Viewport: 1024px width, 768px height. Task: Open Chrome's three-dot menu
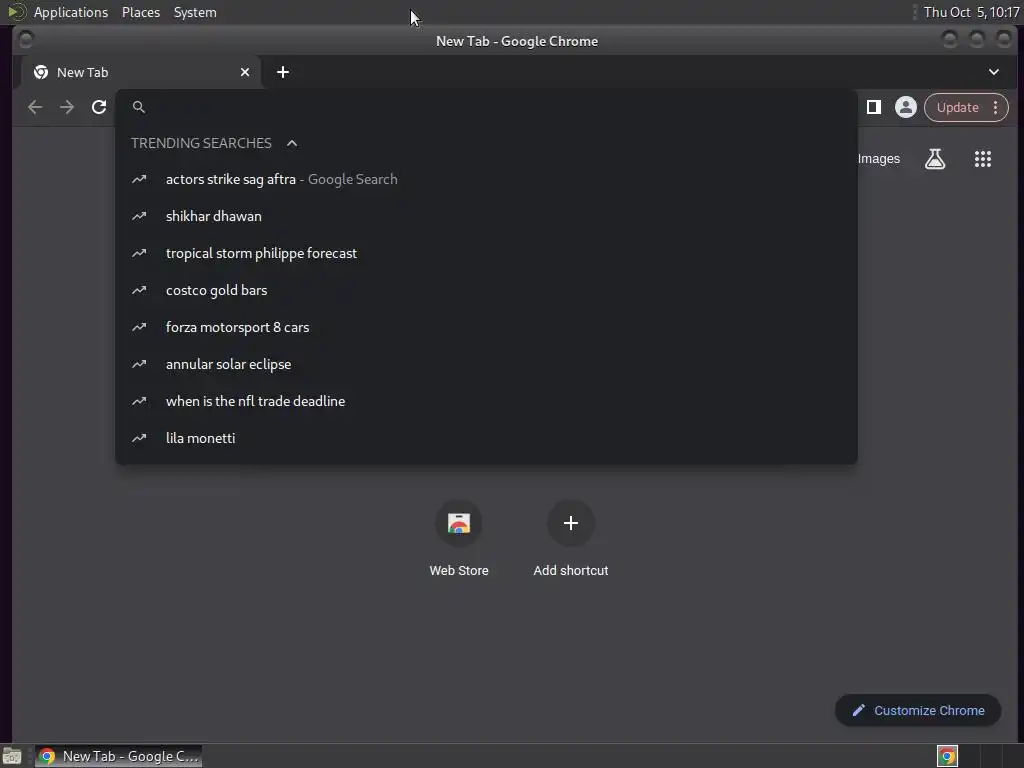(x=995, y=107)
